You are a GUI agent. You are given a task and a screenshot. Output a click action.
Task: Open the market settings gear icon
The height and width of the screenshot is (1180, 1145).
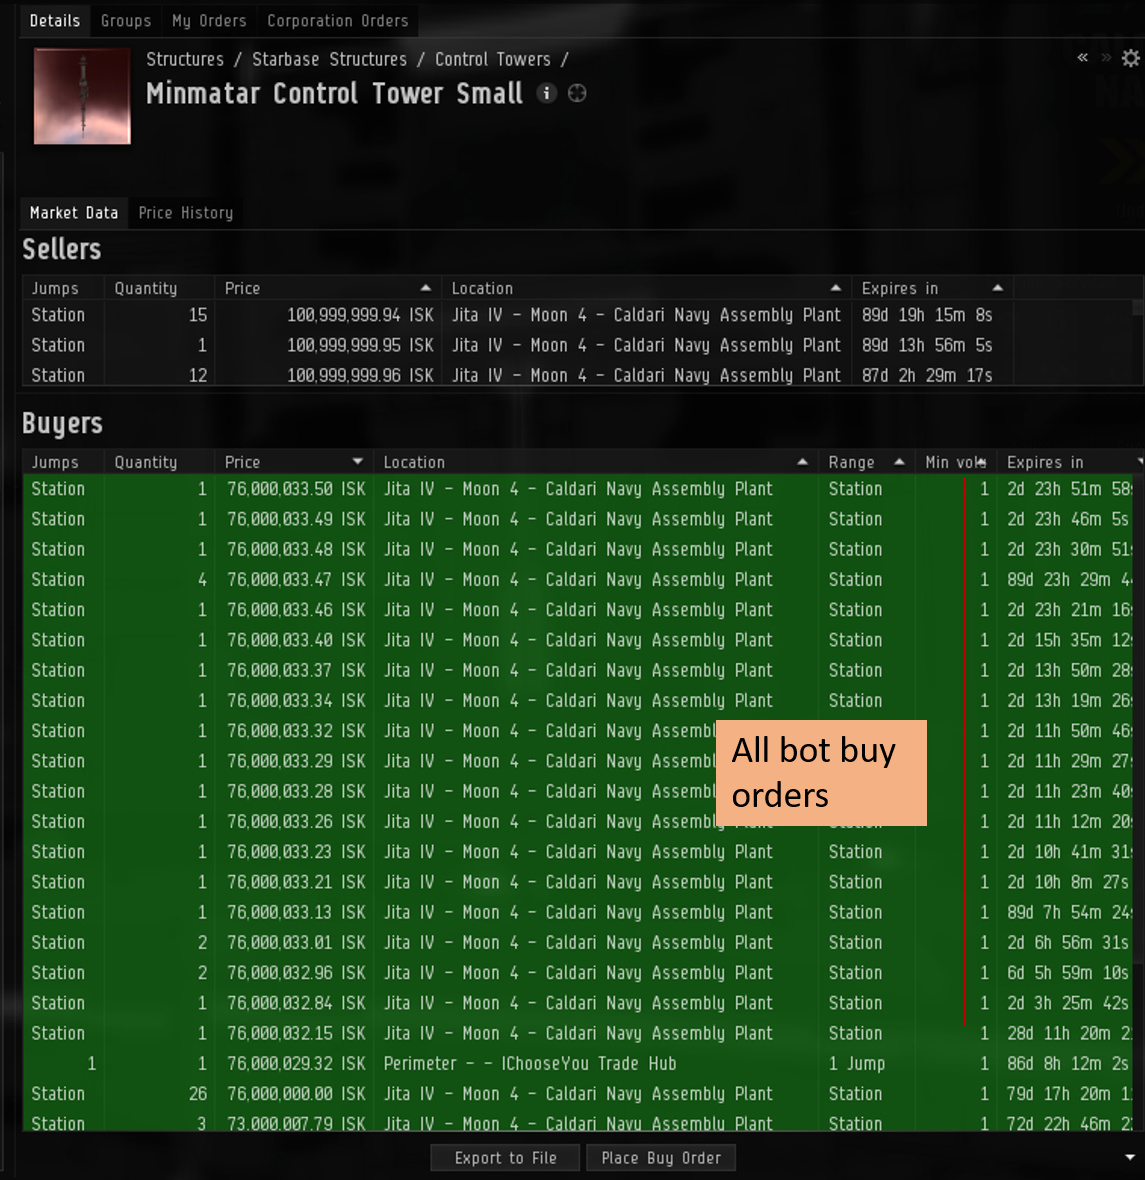click(1131, 58)
